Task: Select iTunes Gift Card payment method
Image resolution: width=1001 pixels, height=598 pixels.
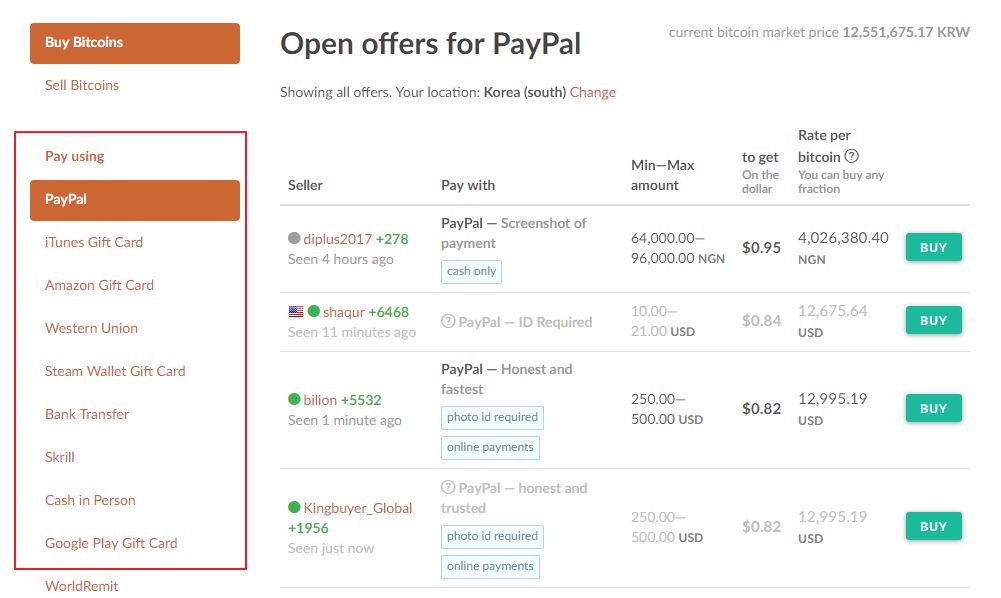Action: pos(94,242)
